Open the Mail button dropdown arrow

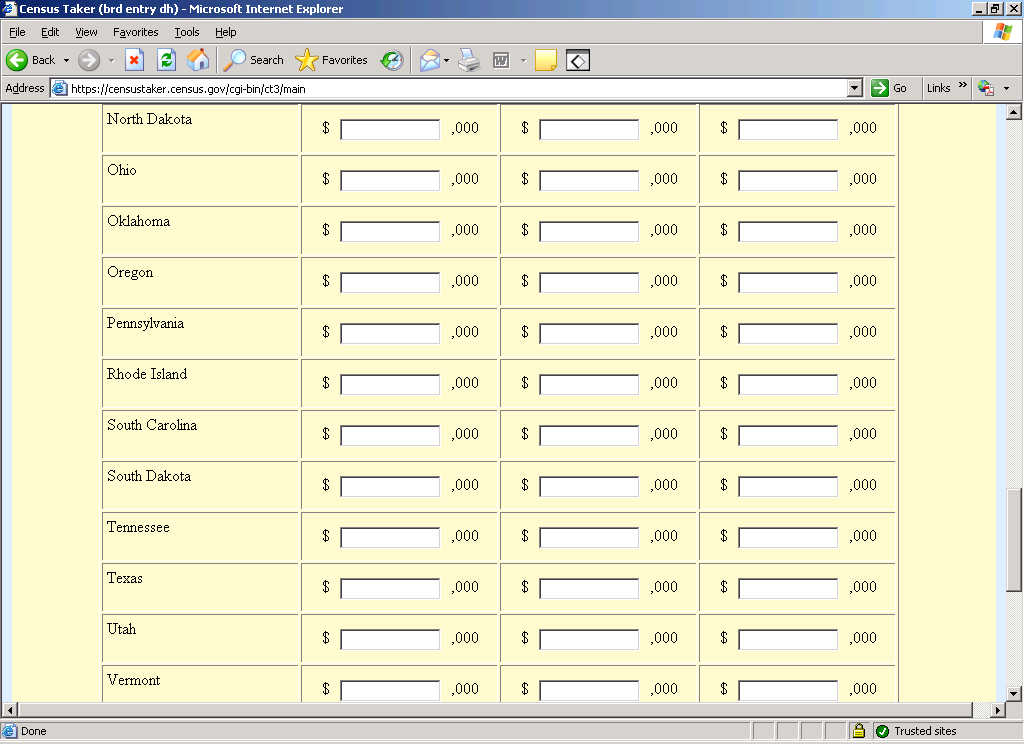coord(447,60)
